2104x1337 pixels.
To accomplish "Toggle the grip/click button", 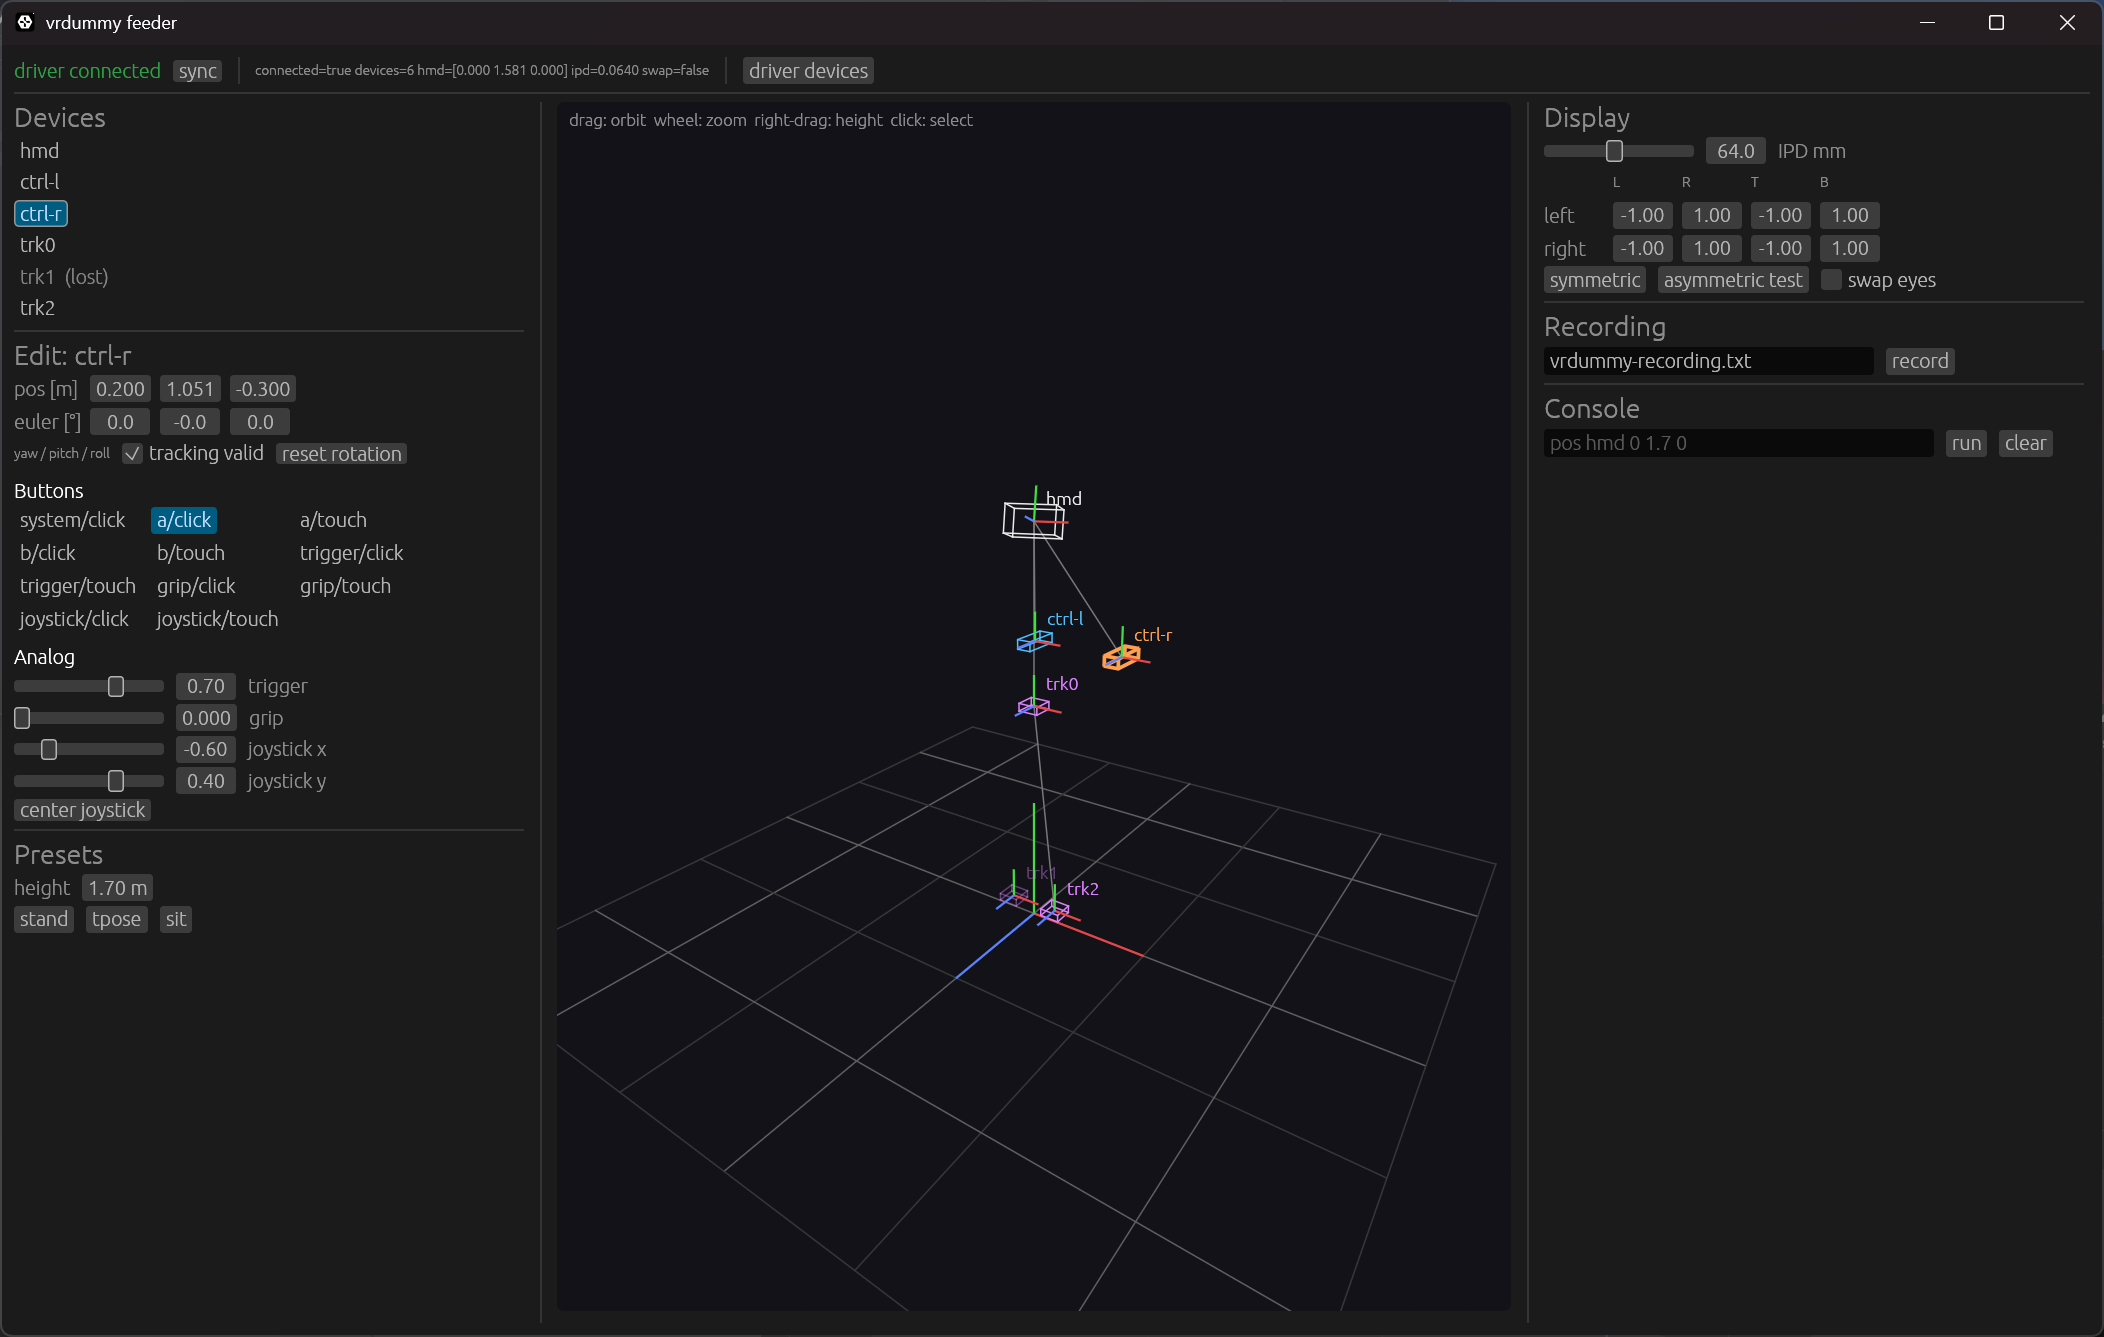I will coord(196,586).
